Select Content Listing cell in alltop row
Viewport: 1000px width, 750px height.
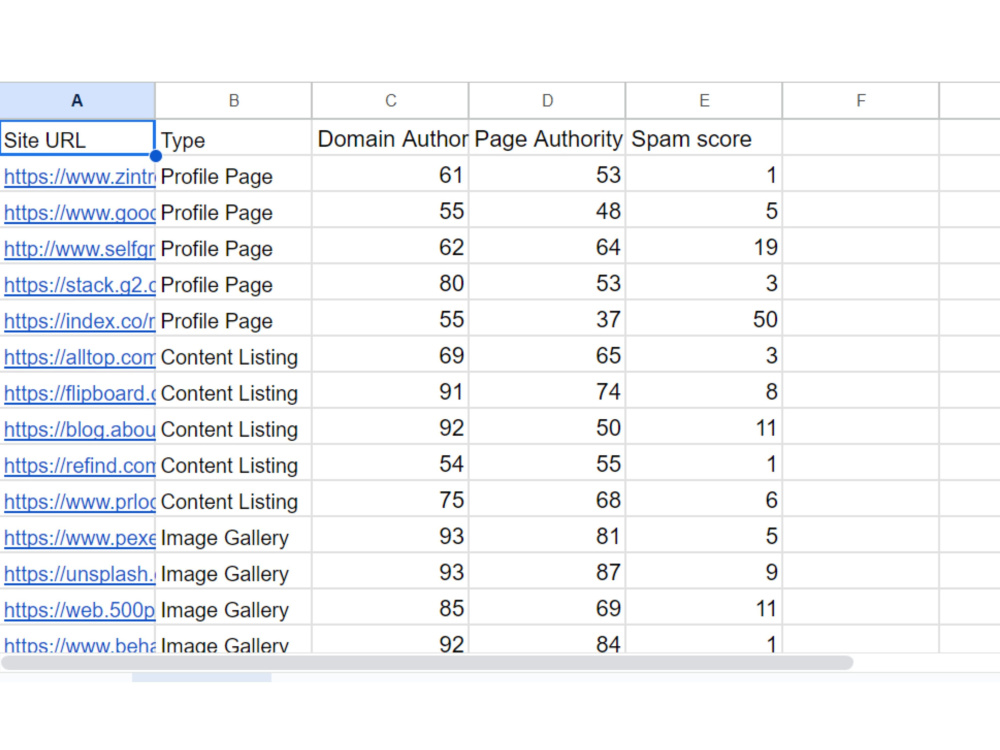click(233, 356)
